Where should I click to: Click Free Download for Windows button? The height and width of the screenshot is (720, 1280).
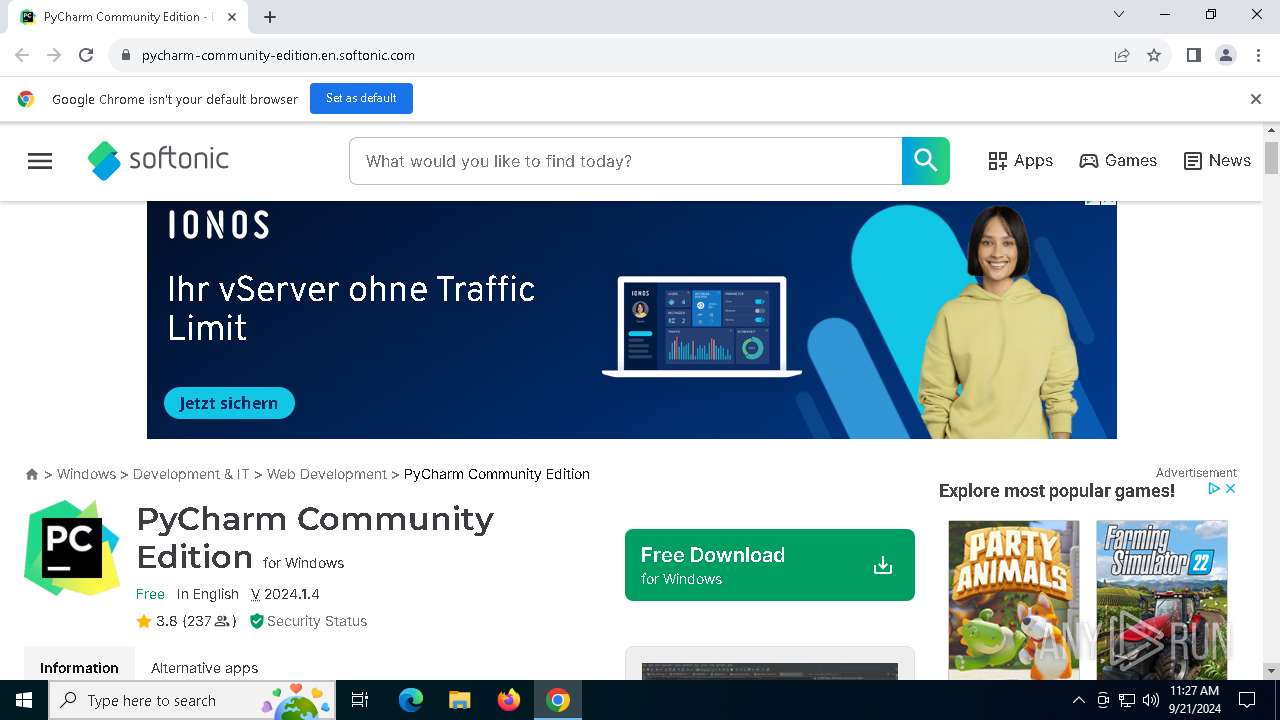pos(770,565)
